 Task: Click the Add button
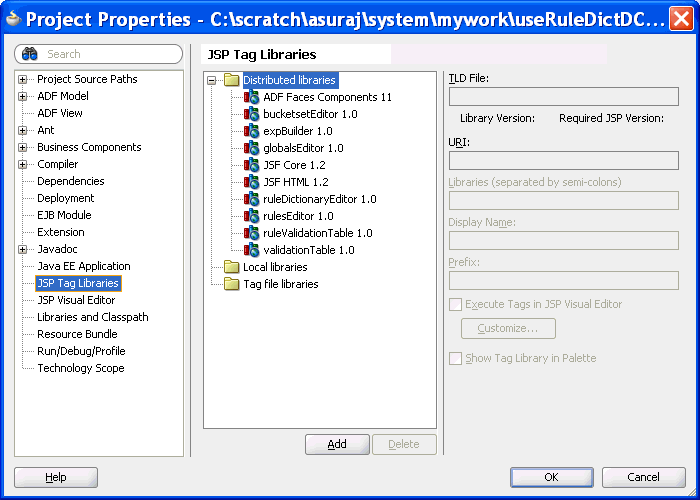coord(337,444)
